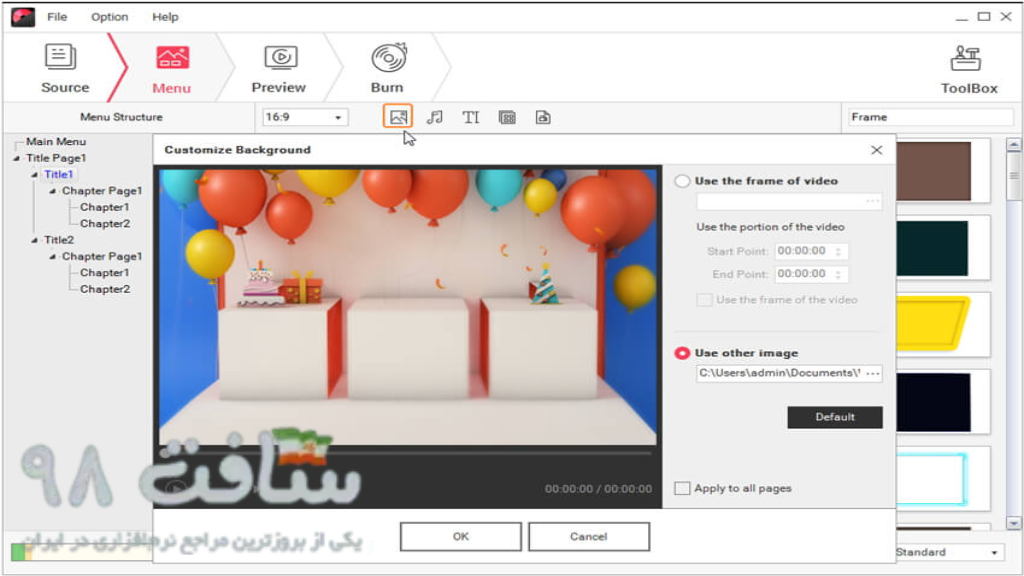Open the ToolBox
Image resolution: width=1024 pixels, height=576 pixels.
tap(968, 69)
